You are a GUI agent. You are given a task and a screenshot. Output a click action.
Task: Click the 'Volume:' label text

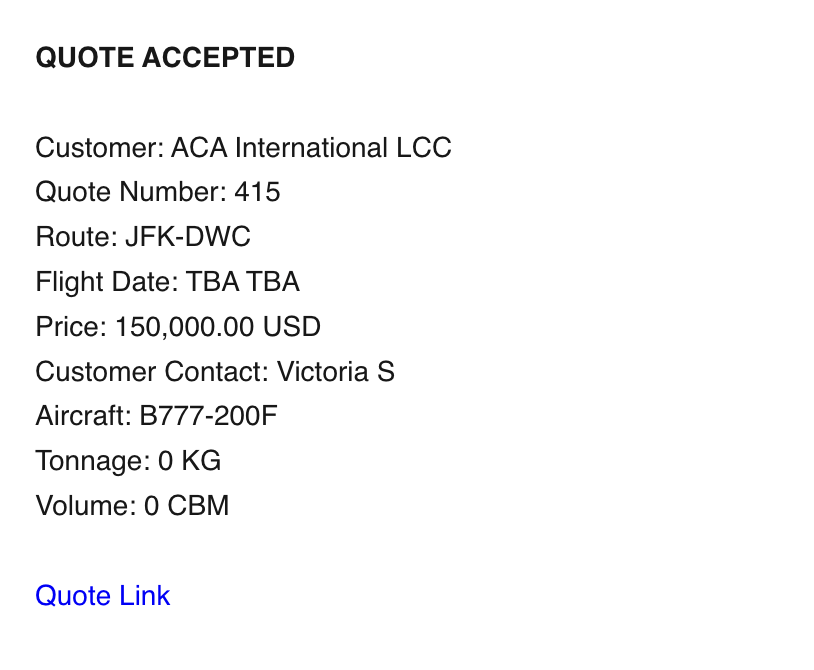[x=85, y=506]
